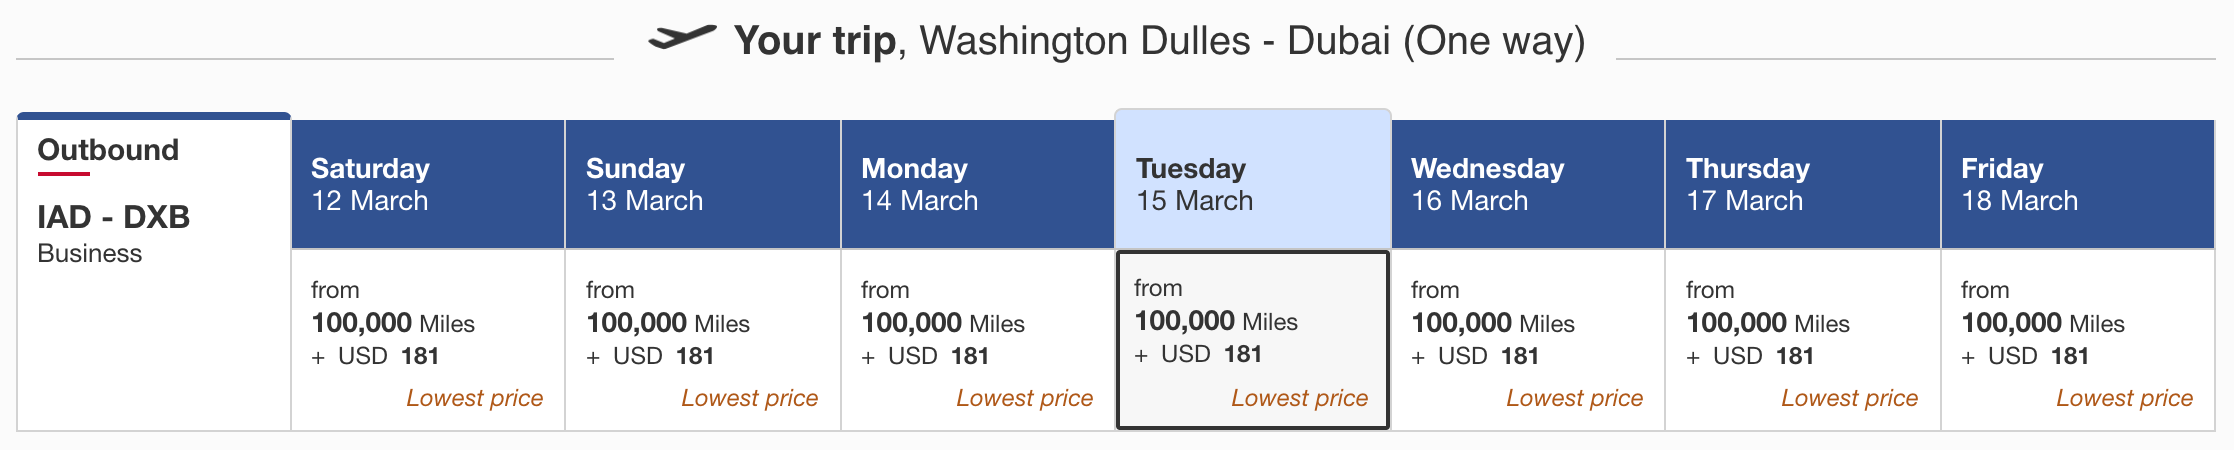
Task: Choose Friday's 100,000 Miles fare cell
Action: click(x=2078, y=340)
